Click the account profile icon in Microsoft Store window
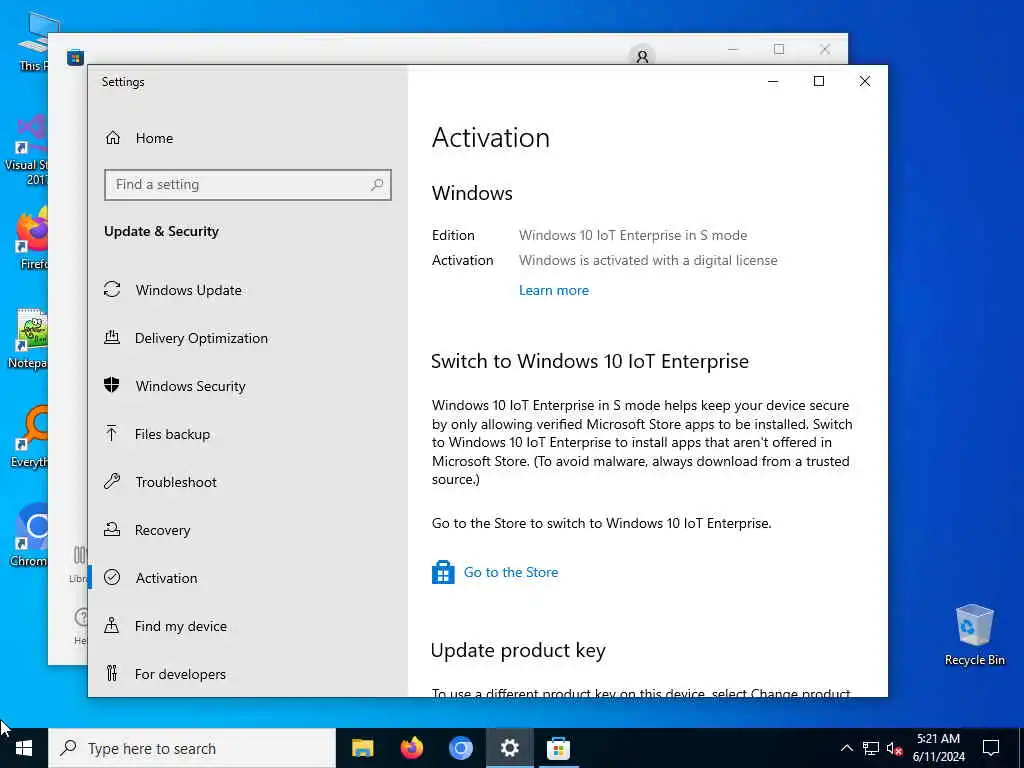 (x=642, y=57)
